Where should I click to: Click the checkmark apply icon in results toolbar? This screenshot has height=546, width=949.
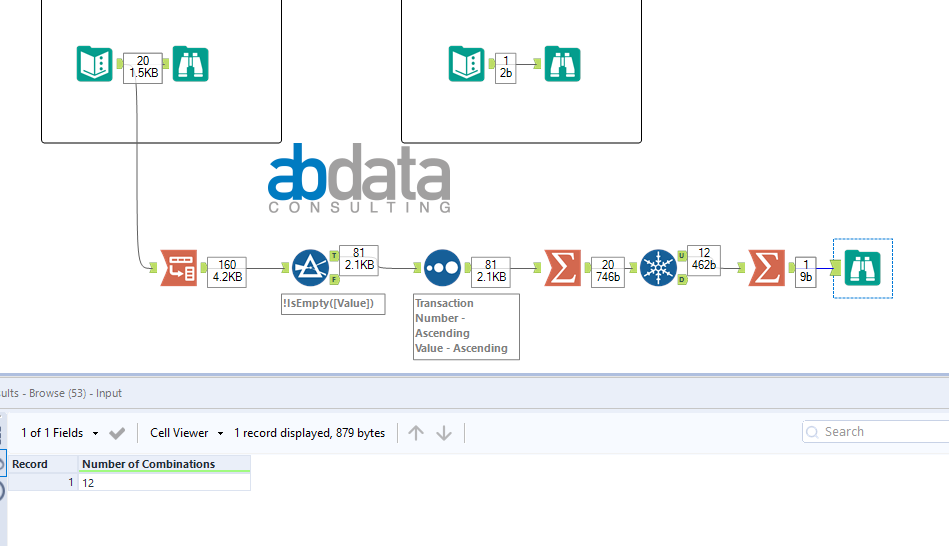click(x=117, y=433)
